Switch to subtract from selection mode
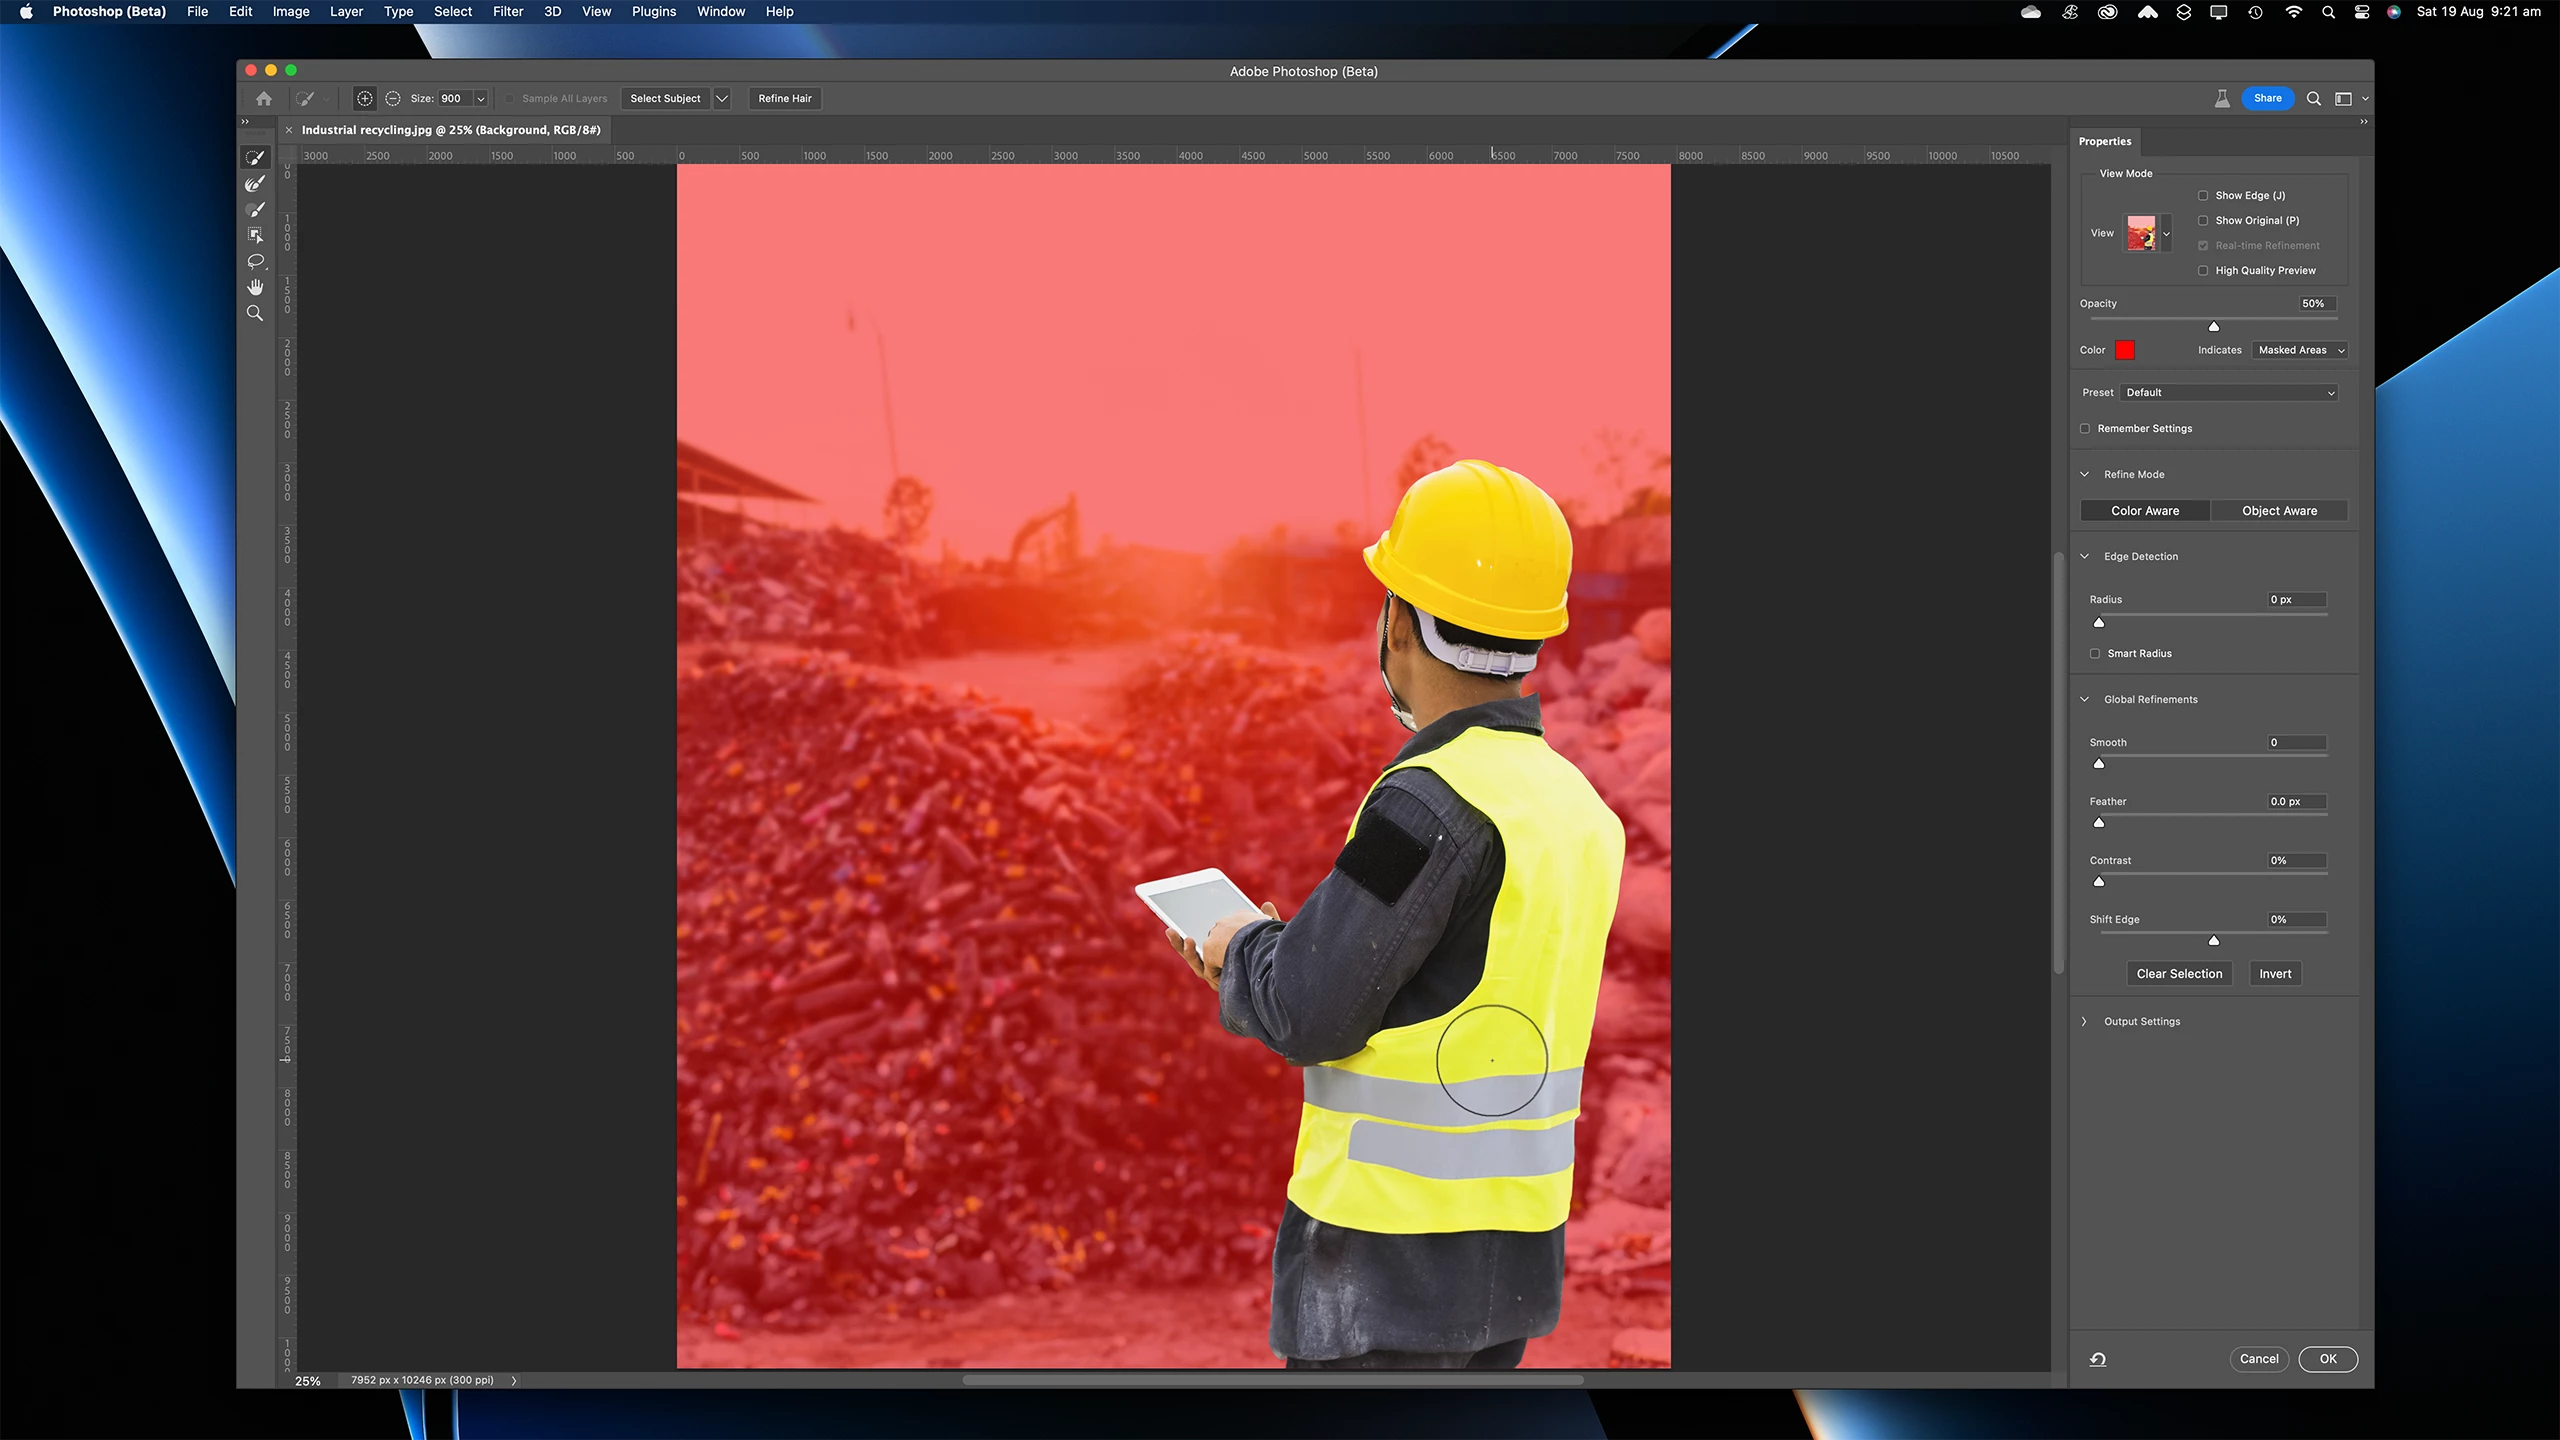Viewport: 2560px width, 1440px height. pyautogui.click(x=393, y=98)
